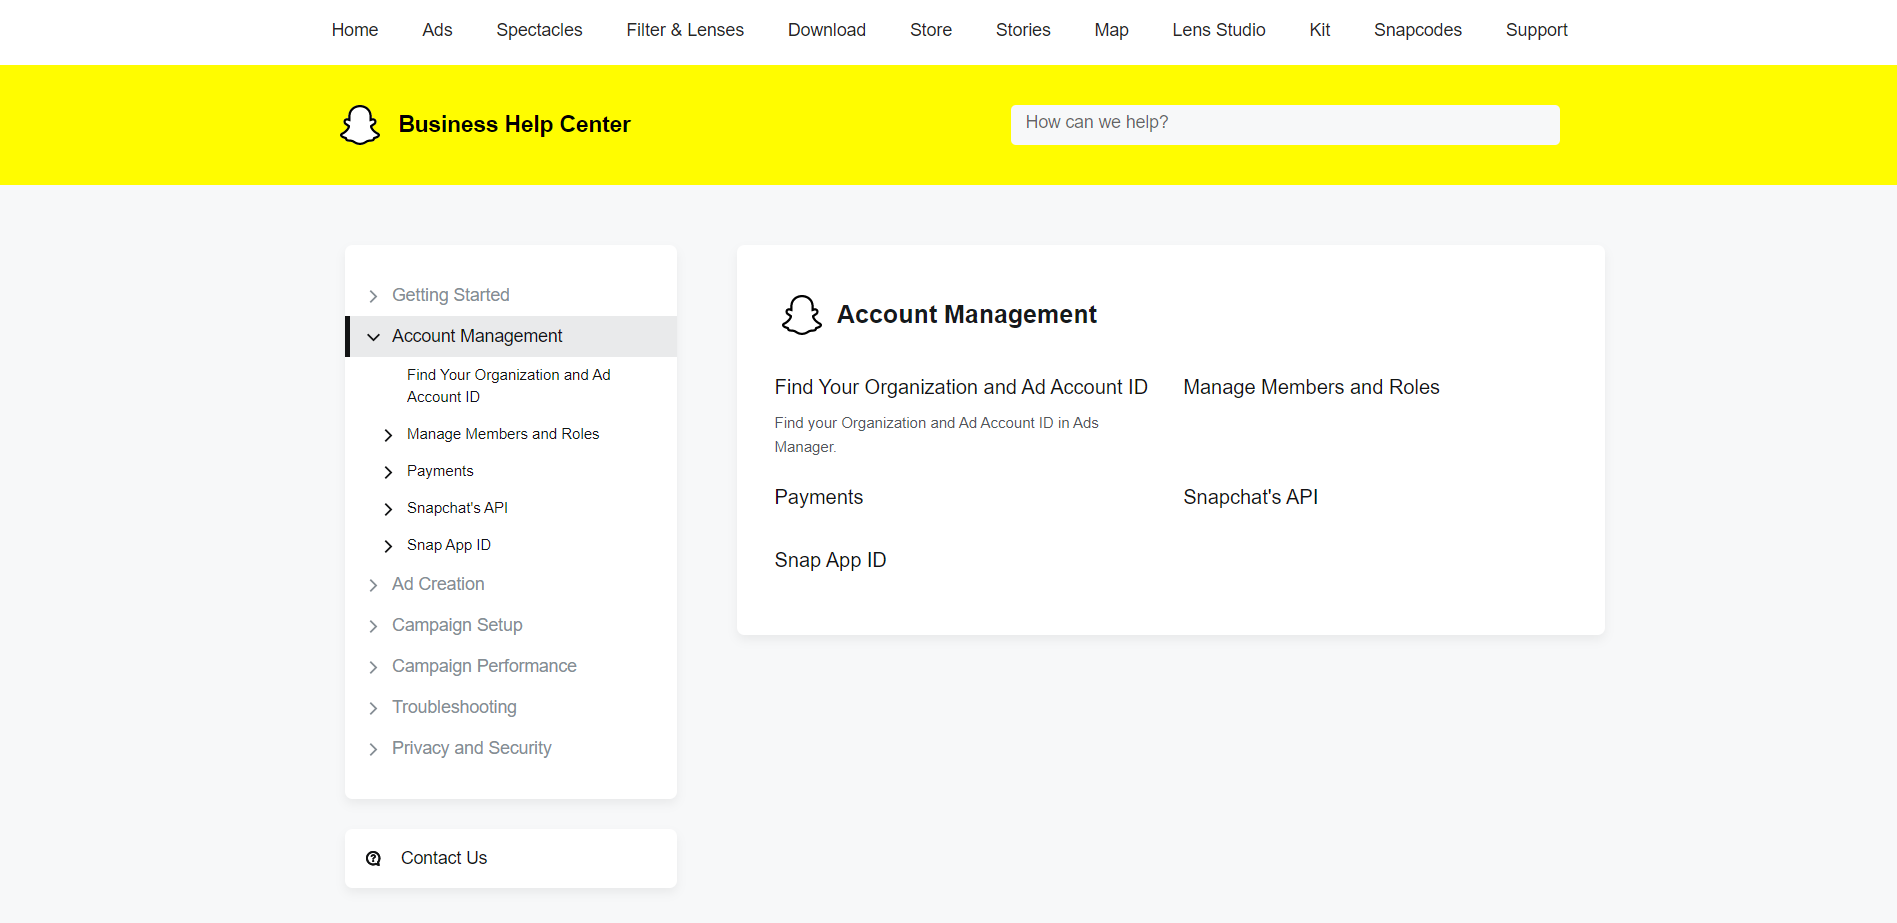
Task: Click the Contact Us link
Action: coord(444,858)
